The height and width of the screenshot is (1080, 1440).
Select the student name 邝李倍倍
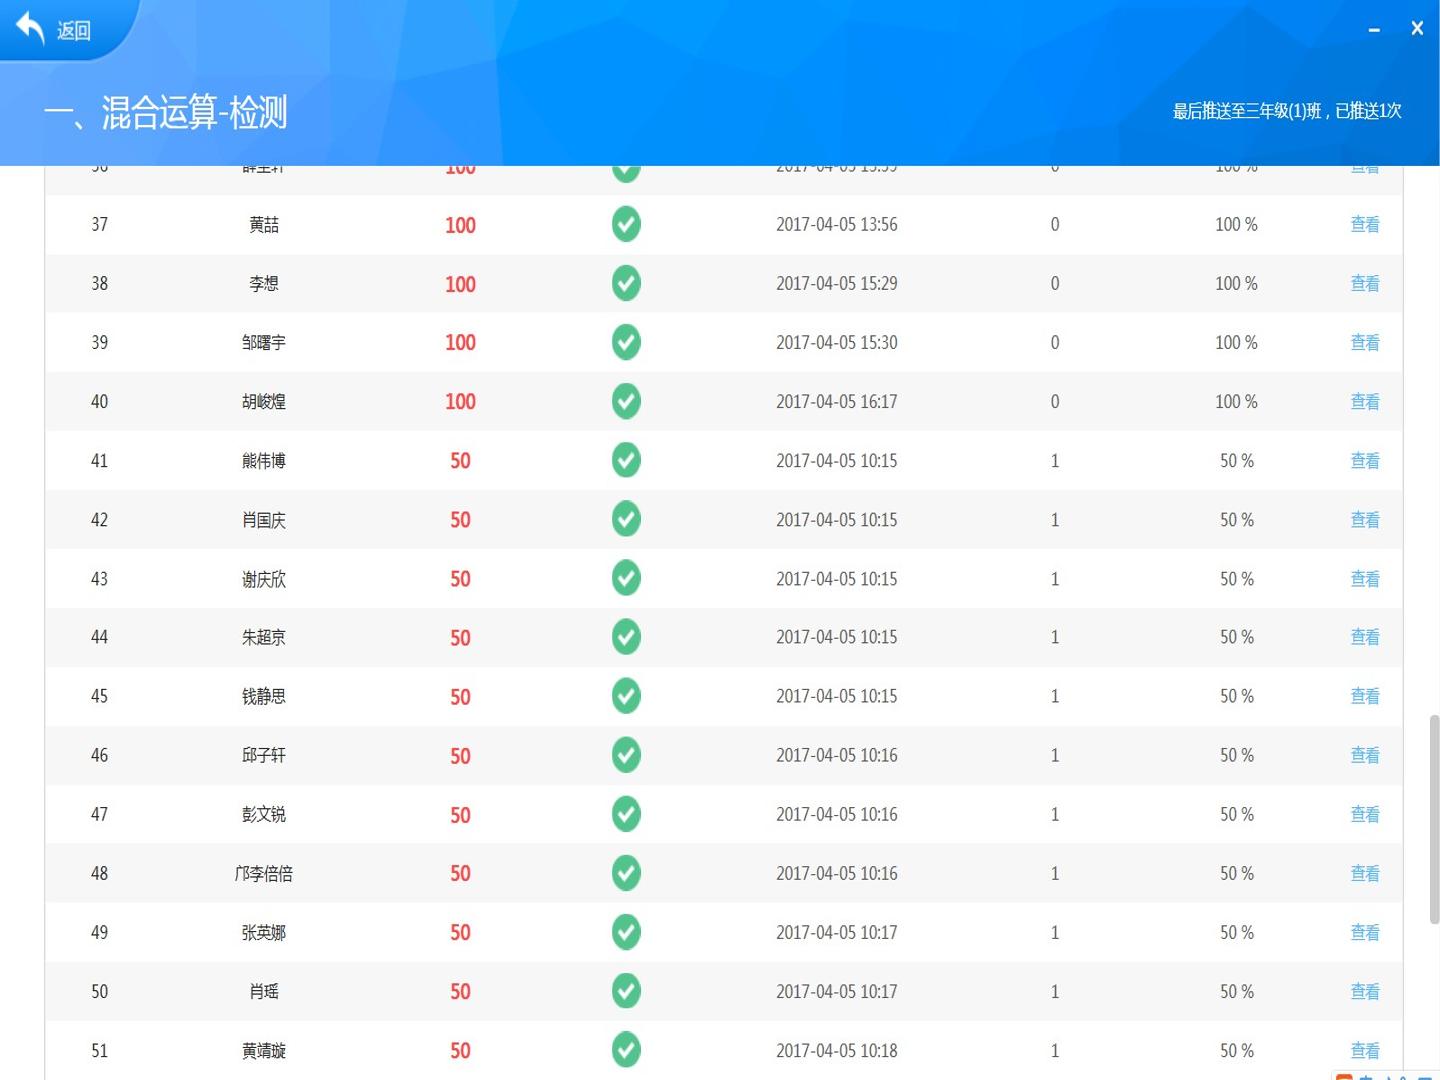point(264,873)
